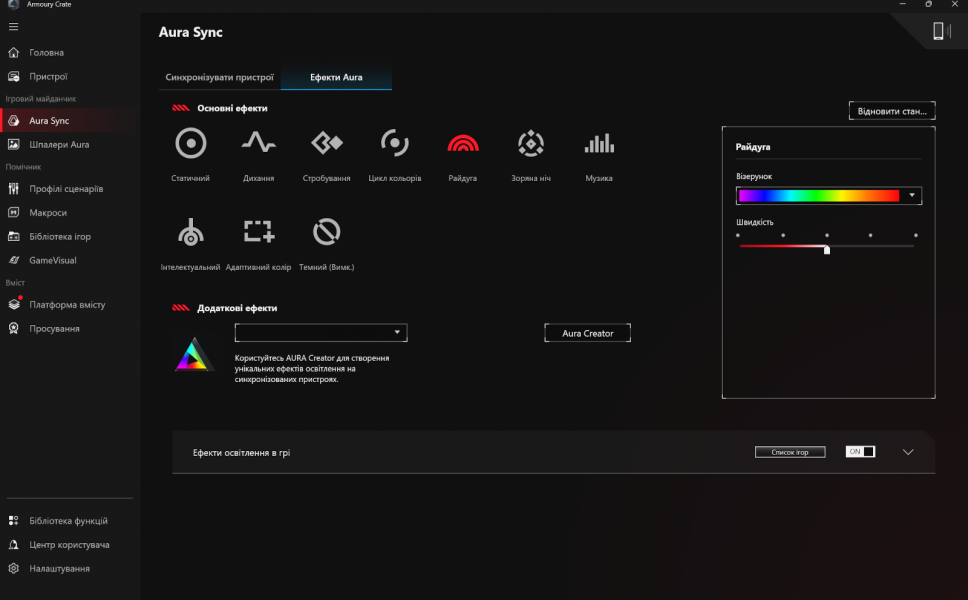
Task: Select the Adaptive Color (Адаптивний колір) effect
Action: [258, 231]
